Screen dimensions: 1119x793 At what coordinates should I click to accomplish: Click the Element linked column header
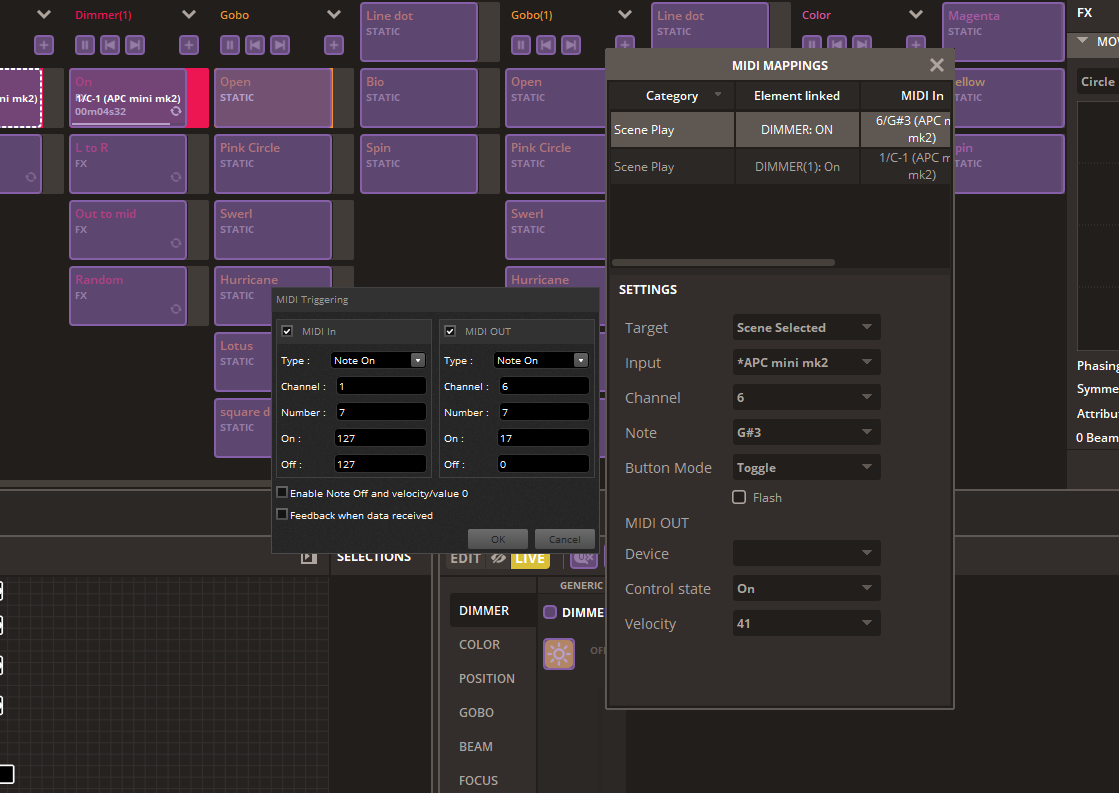coord(797,96)
